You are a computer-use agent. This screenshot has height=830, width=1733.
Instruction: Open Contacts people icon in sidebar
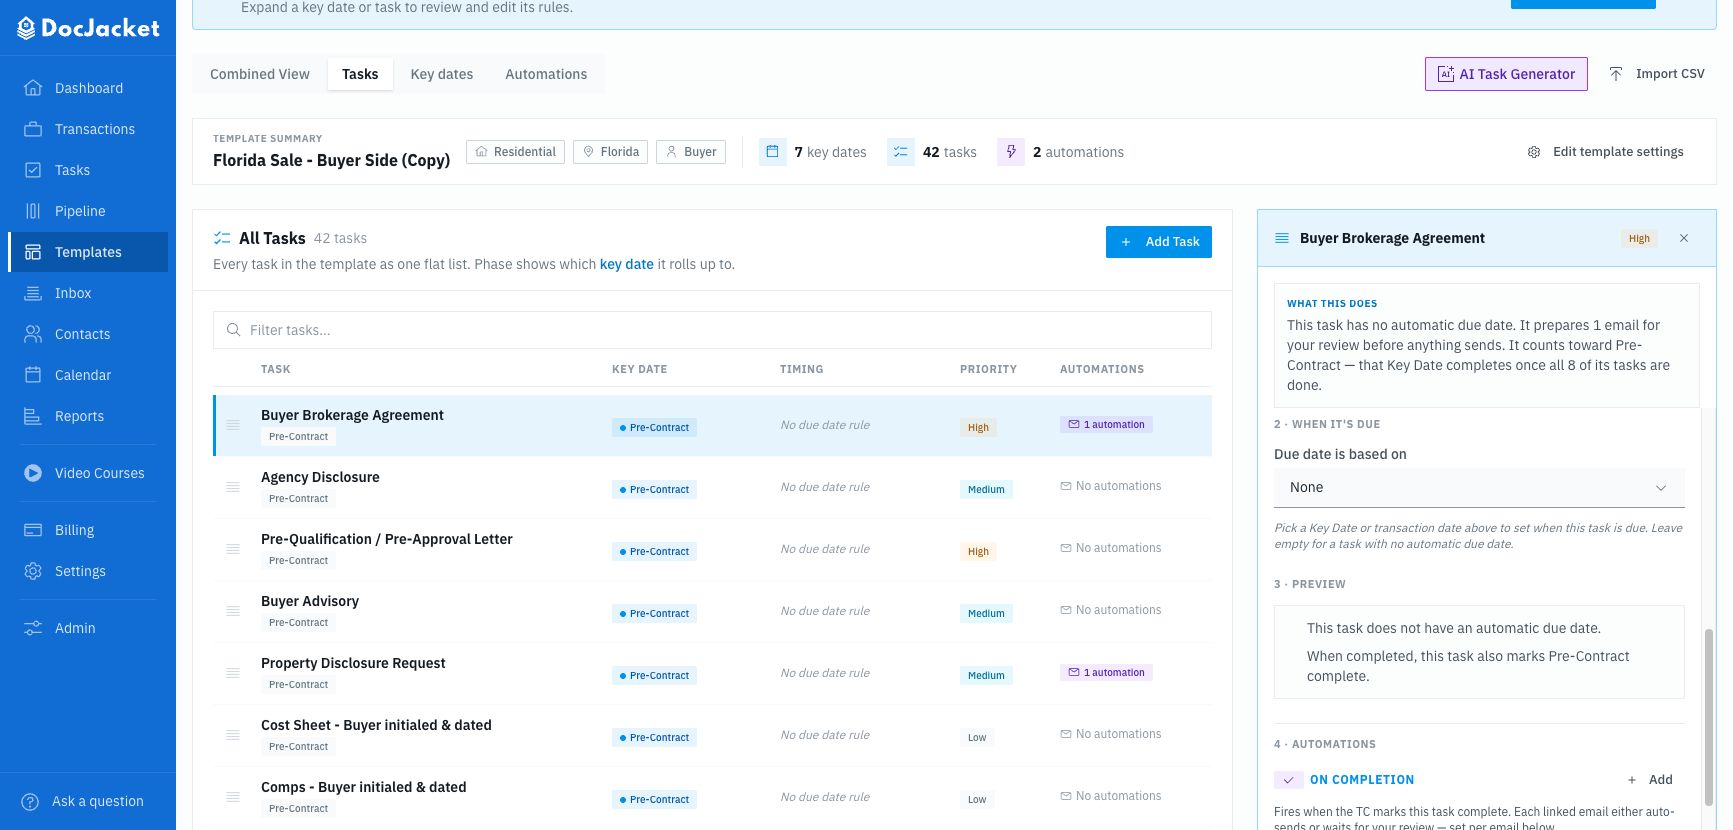click(33, 334)
